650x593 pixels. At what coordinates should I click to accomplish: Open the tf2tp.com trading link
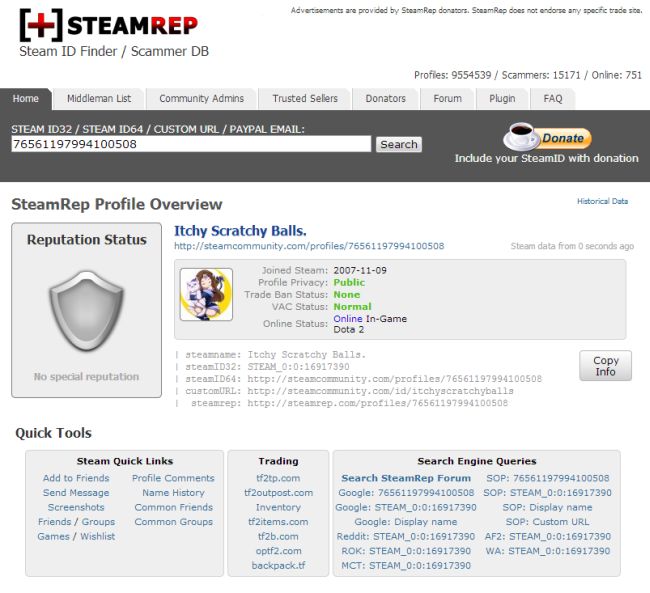[278, 478]
